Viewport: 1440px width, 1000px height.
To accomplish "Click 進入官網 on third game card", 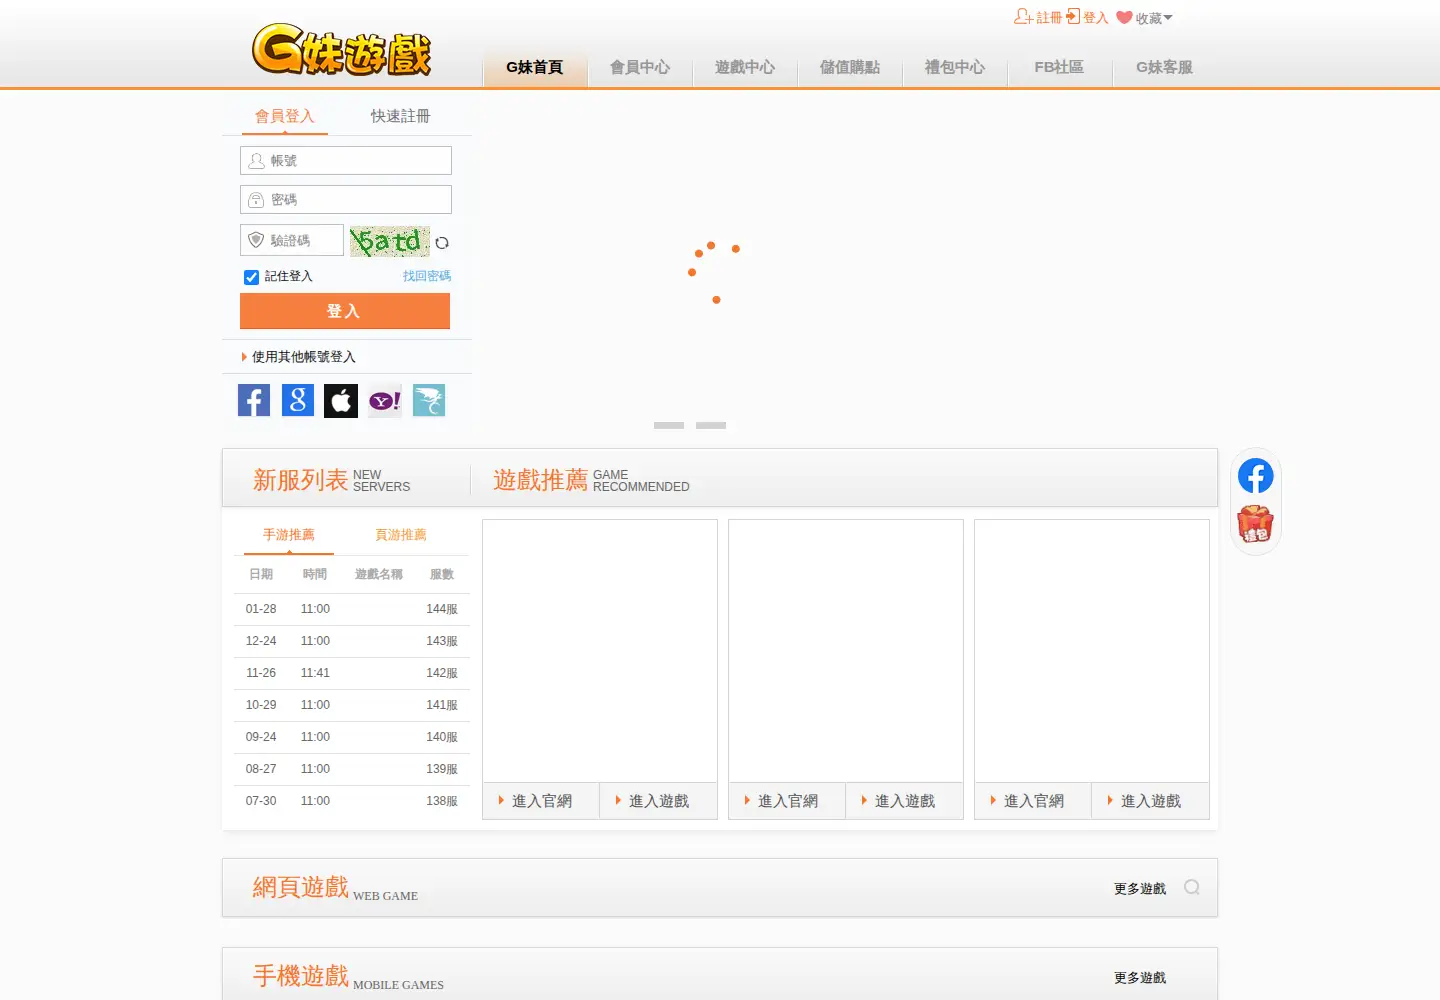I will [x=1033, y=801].
